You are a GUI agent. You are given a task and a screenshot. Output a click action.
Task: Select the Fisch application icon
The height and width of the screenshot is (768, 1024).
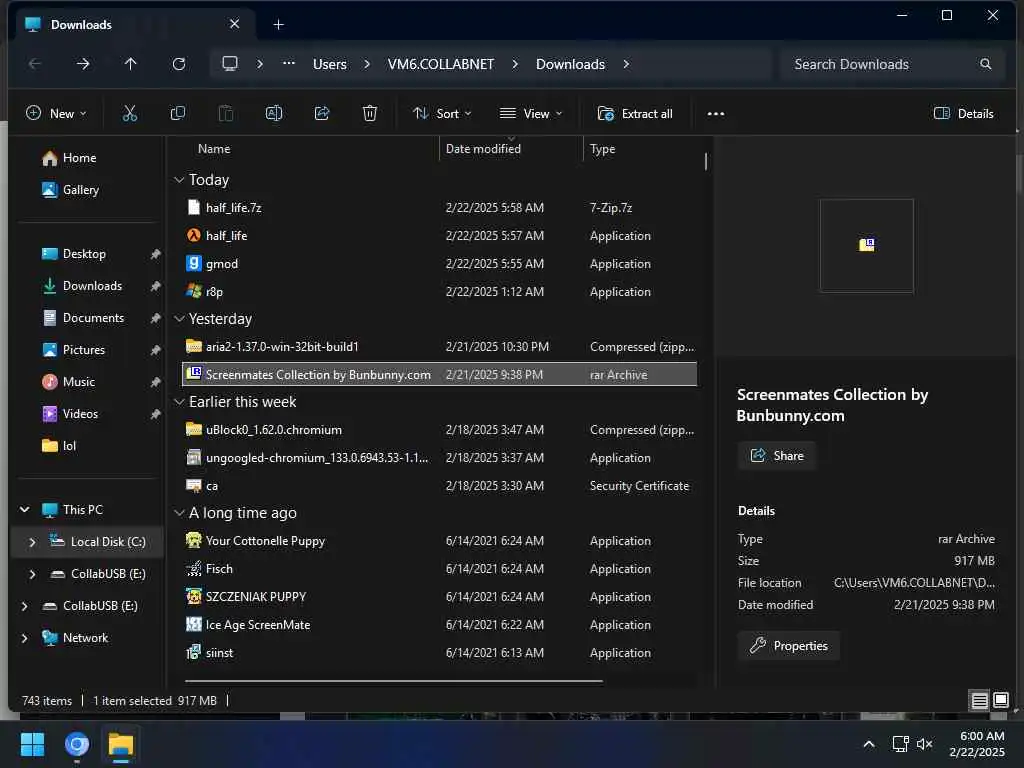tap(193, 569)
